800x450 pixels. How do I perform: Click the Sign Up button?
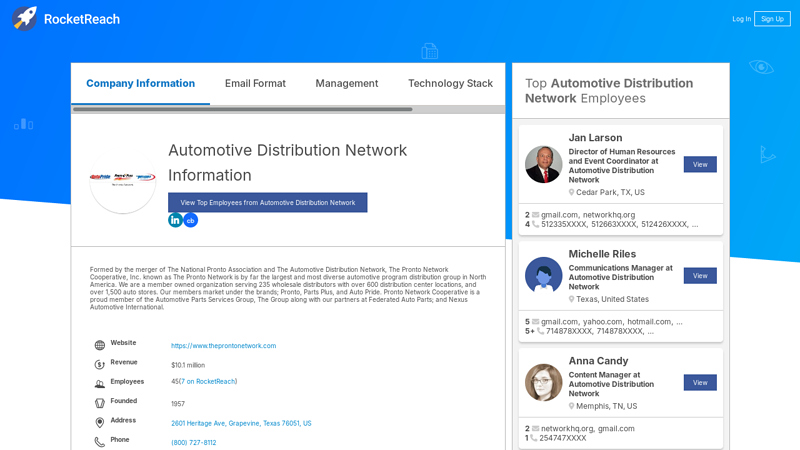click(772, 19)
